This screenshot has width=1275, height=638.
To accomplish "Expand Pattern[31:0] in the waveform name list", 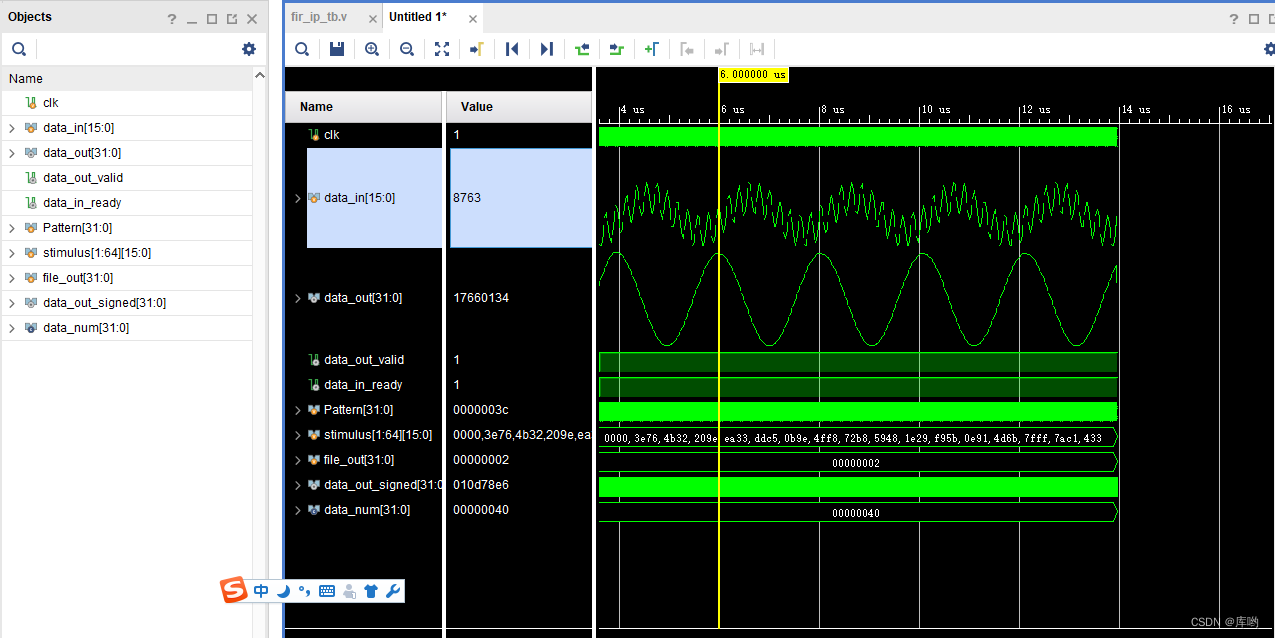I will pyautogui.click(x=297, y=409).
